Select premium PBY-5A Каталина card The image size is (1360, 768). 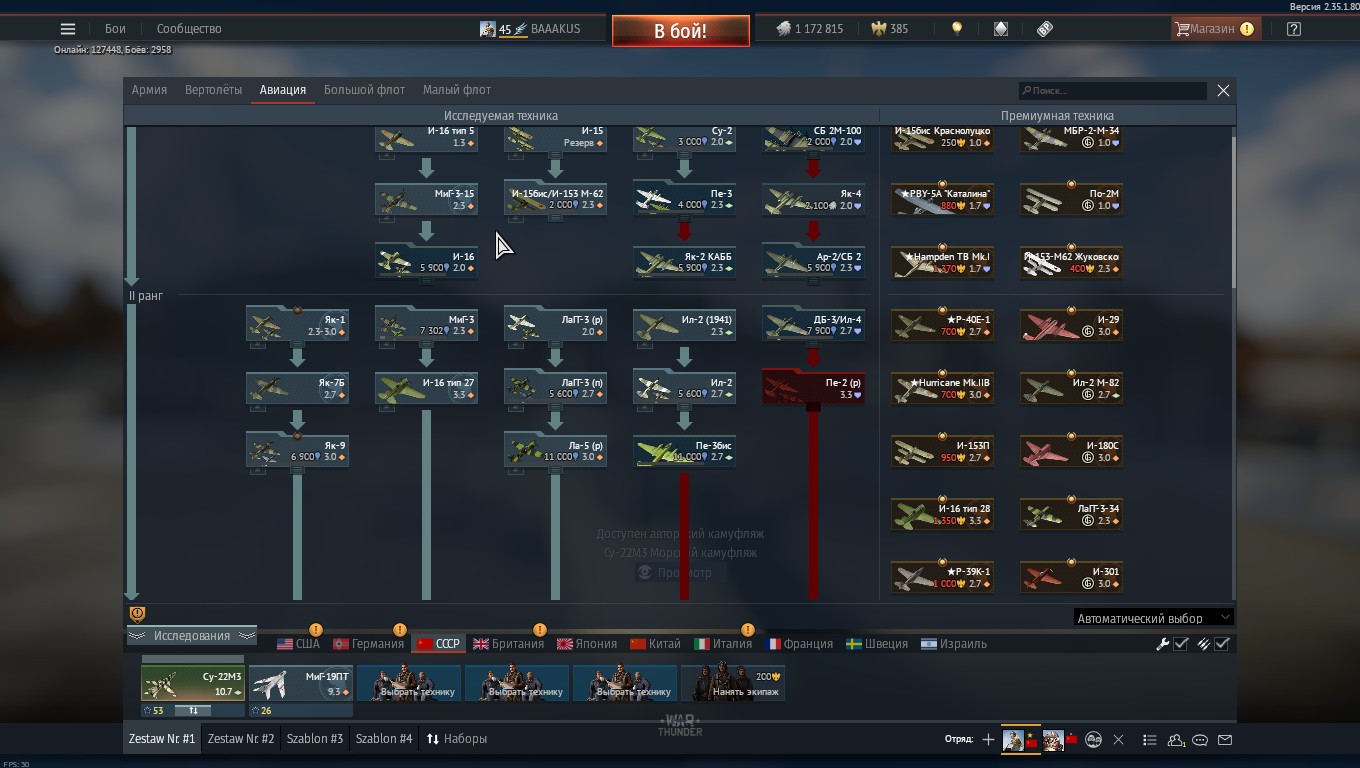click(943, 199)
